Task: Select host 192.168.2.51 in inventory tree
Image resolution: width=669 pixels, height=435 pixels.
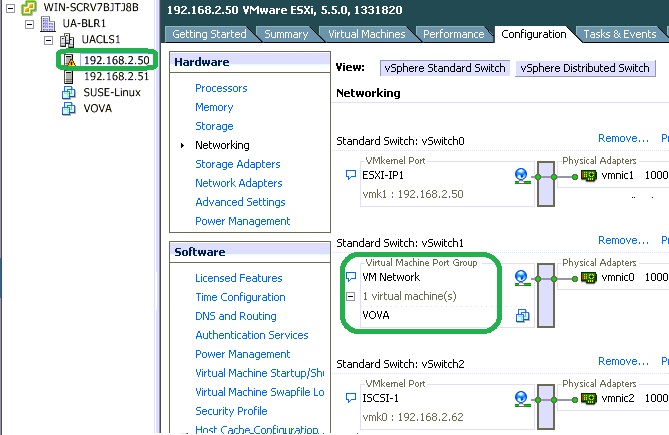Action: click(x=116, y=76)
